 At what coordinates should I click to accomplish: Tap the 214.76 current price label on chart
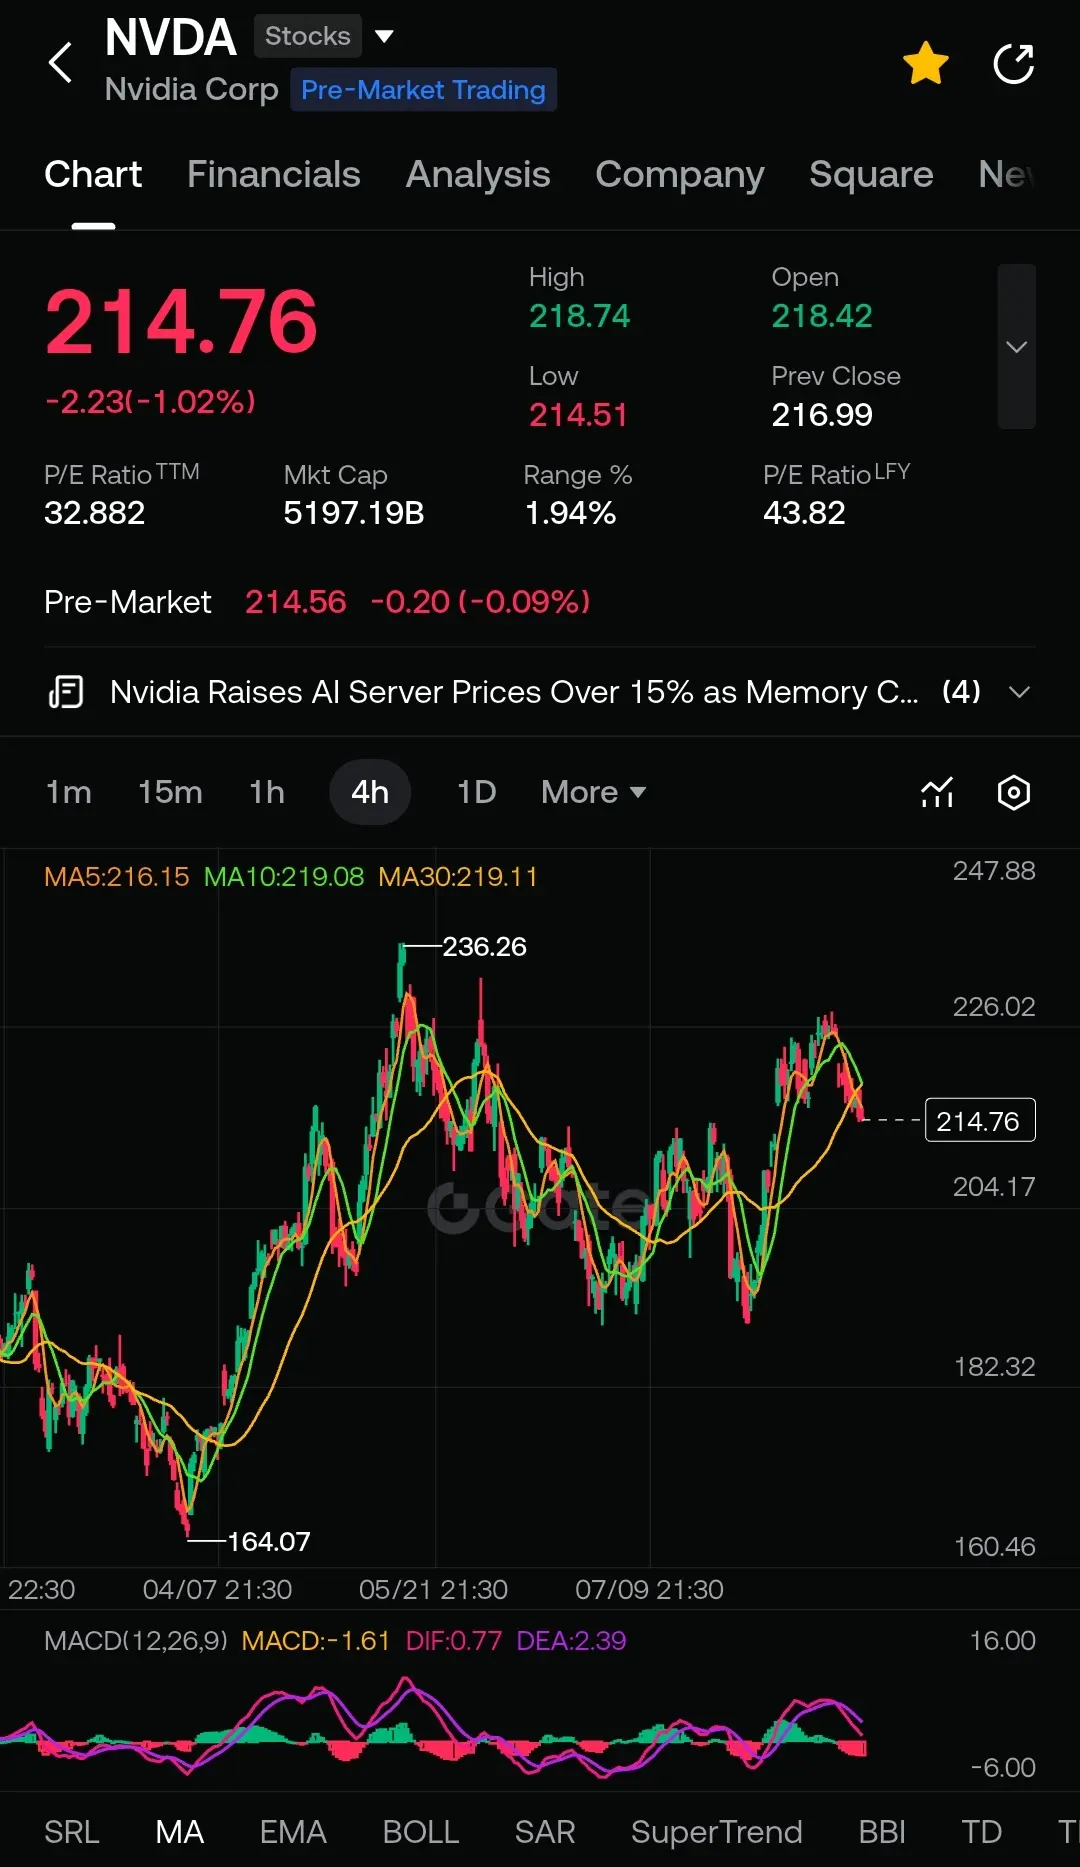980,1120
